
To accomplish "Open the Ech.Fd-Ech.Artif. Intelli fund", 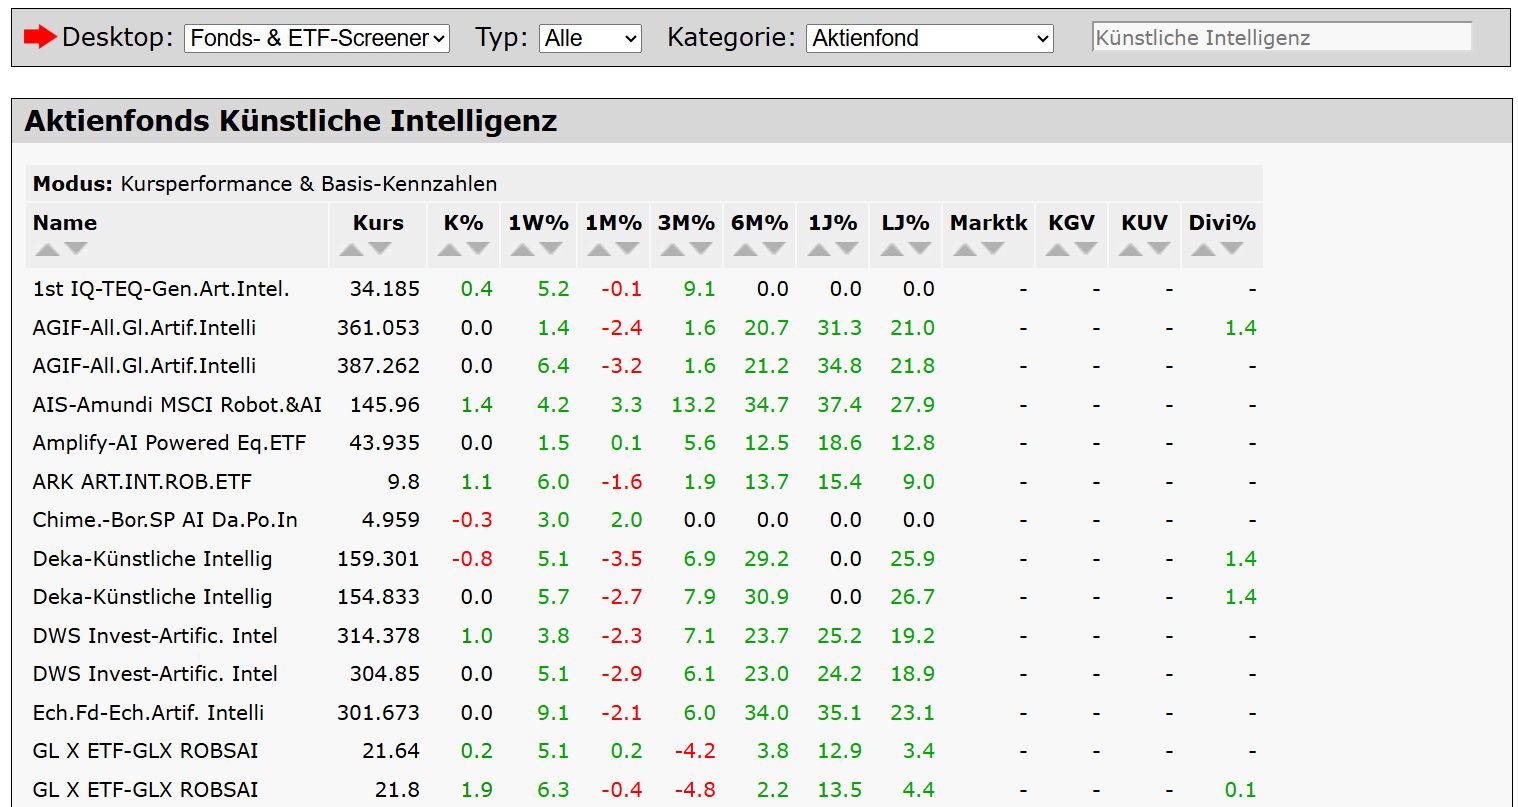I will click(x=149, y=713).
